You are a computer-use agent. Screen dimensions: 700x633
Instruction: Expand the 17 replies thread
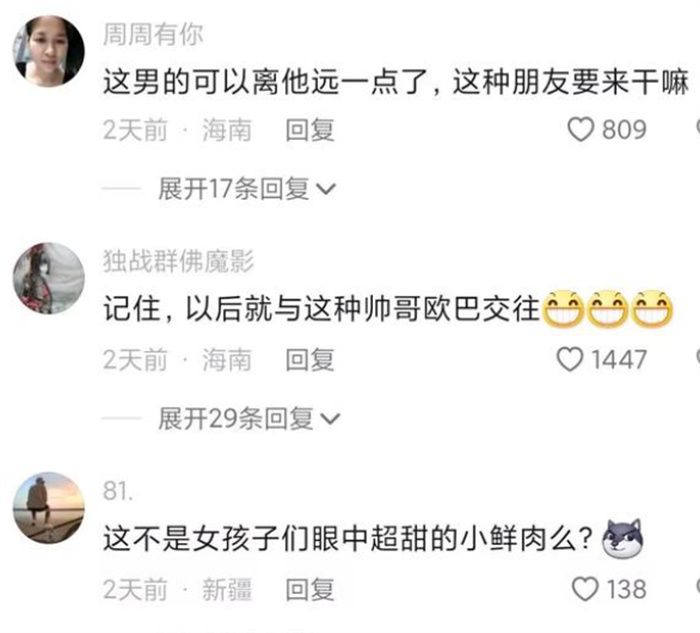[246, 189]
